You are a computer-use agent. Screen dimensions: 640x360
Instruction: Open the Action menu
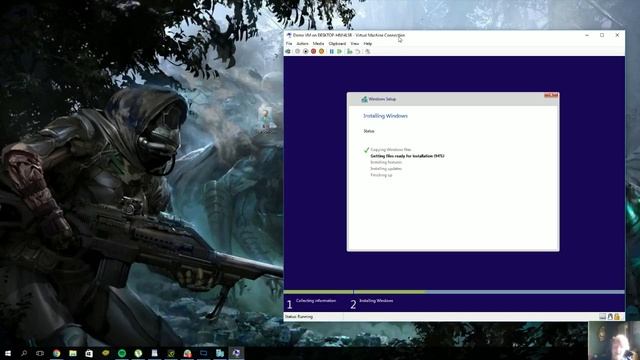[302, 44]
